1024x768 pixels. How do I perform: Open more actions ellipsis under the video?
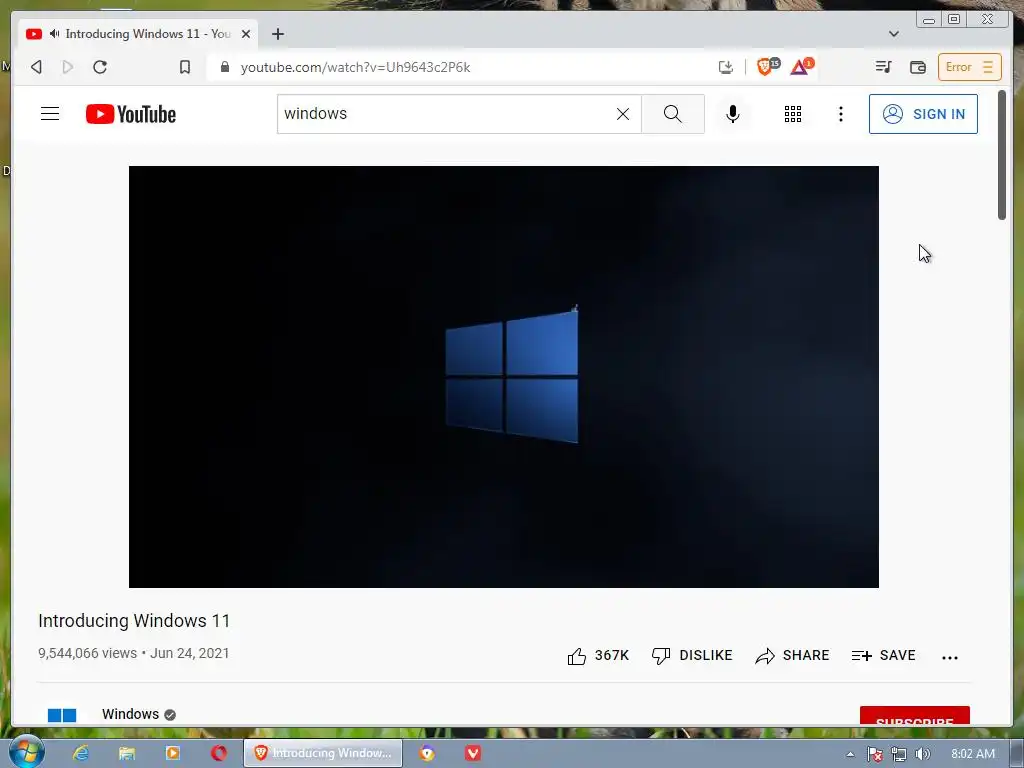coord(950,658)
